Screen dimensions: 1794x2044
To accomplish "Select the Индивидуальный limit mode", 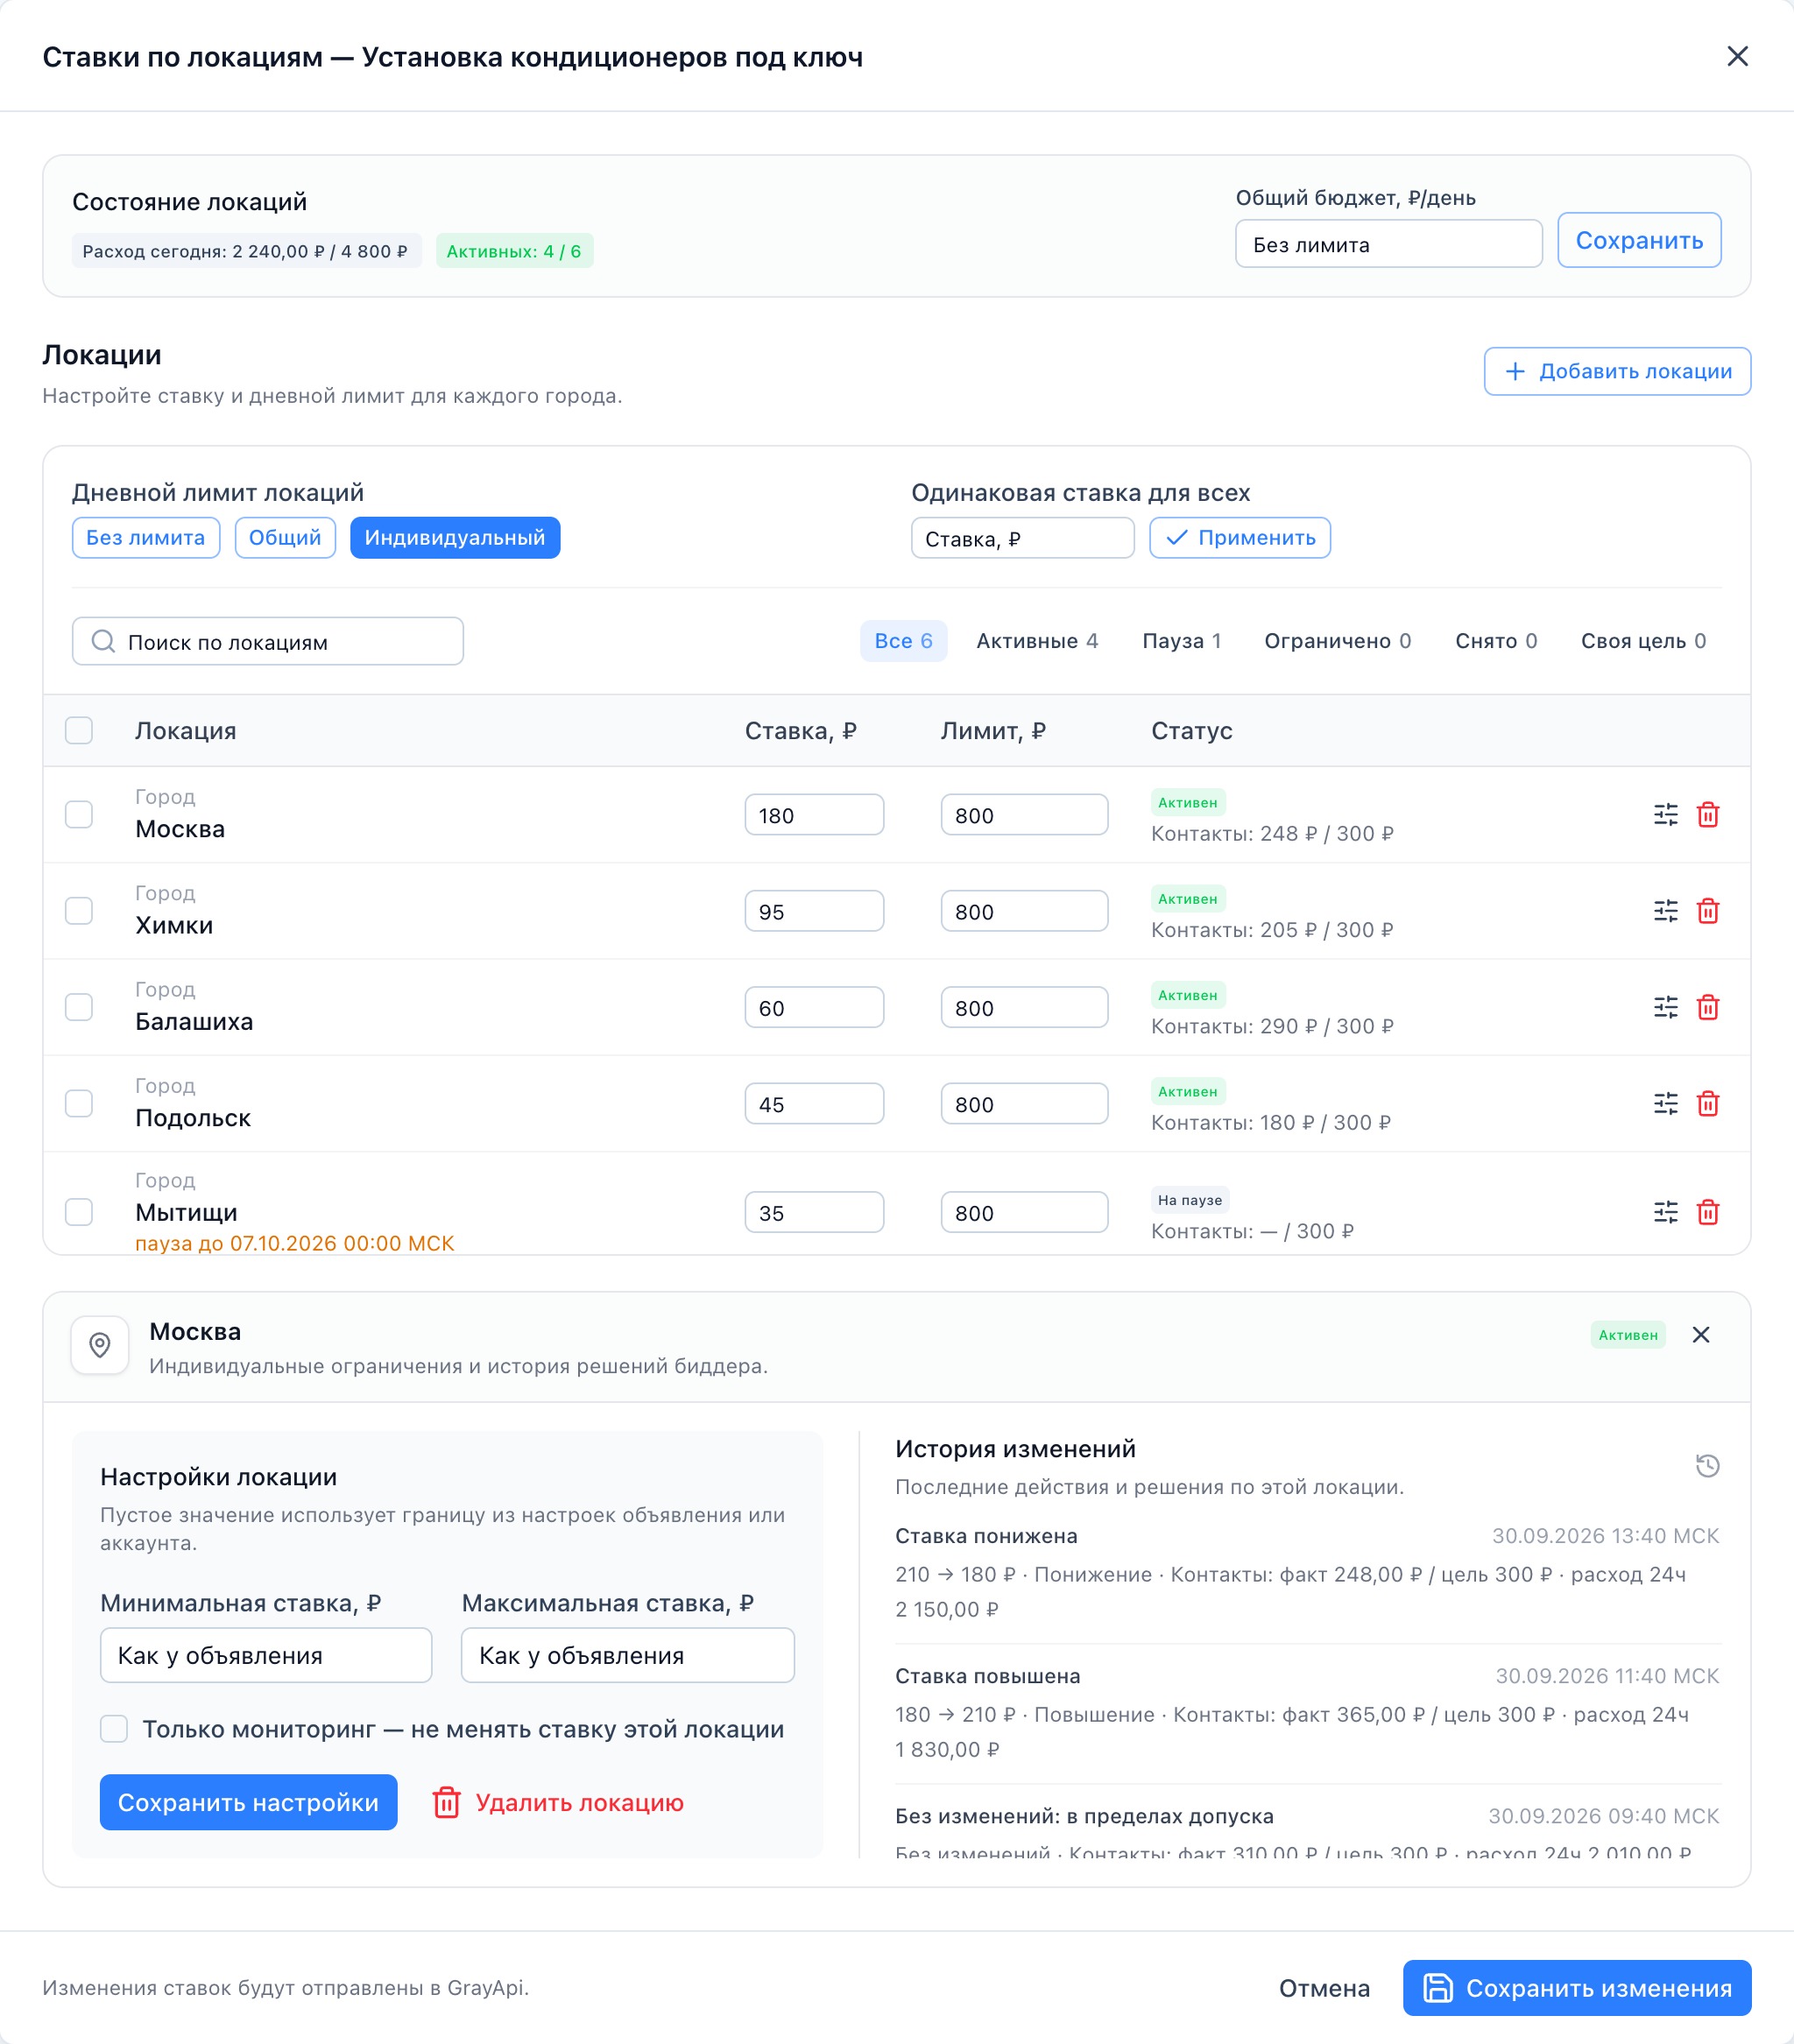I will [455, 538].
